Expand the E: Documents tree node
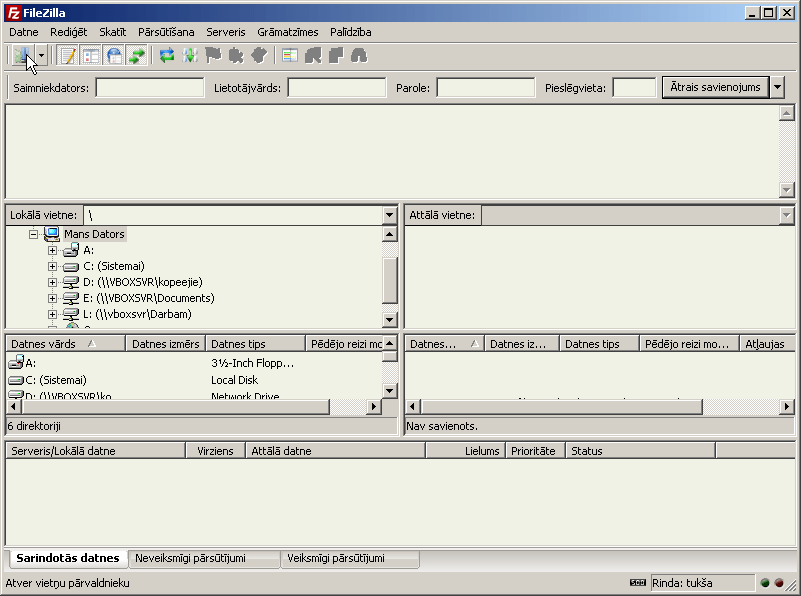Viewport: 801px width, 596px height. coord(52,298)
